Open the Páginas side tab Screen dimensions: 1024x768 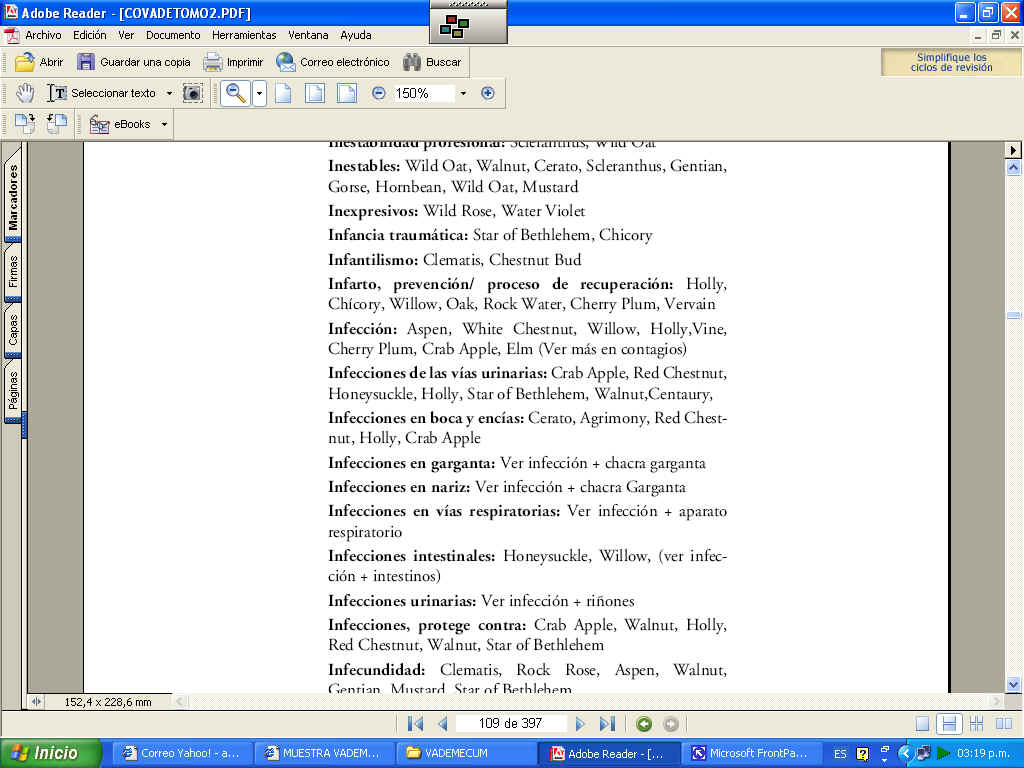tap(13, 391)
